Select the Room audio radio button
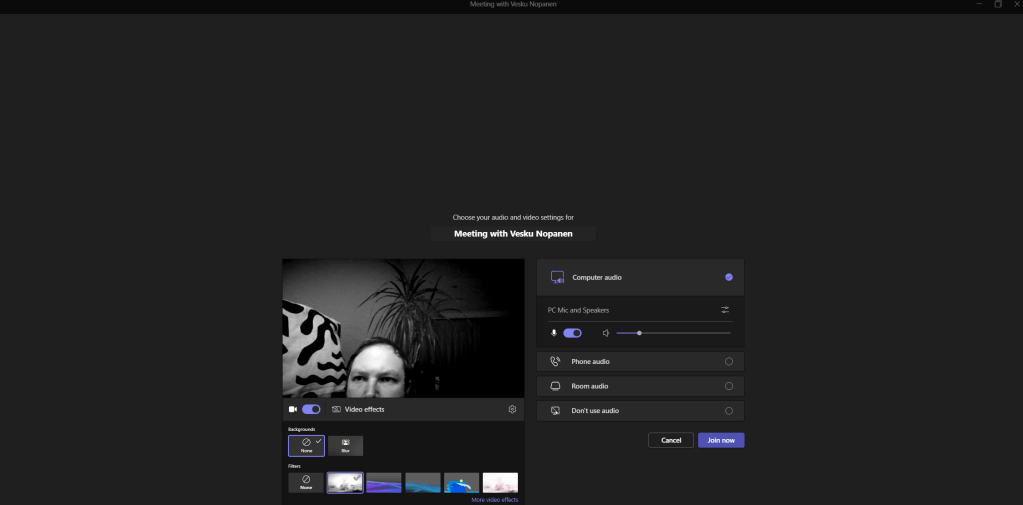 [728, 386]
